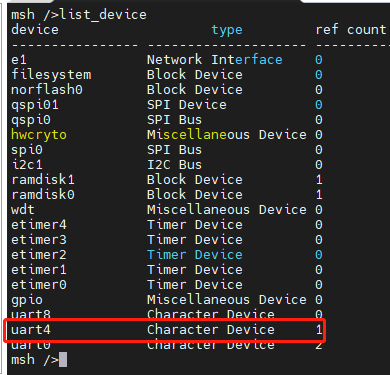Click Character Device text in uart4 row
The image size is (390, 375).
[211, 330]
